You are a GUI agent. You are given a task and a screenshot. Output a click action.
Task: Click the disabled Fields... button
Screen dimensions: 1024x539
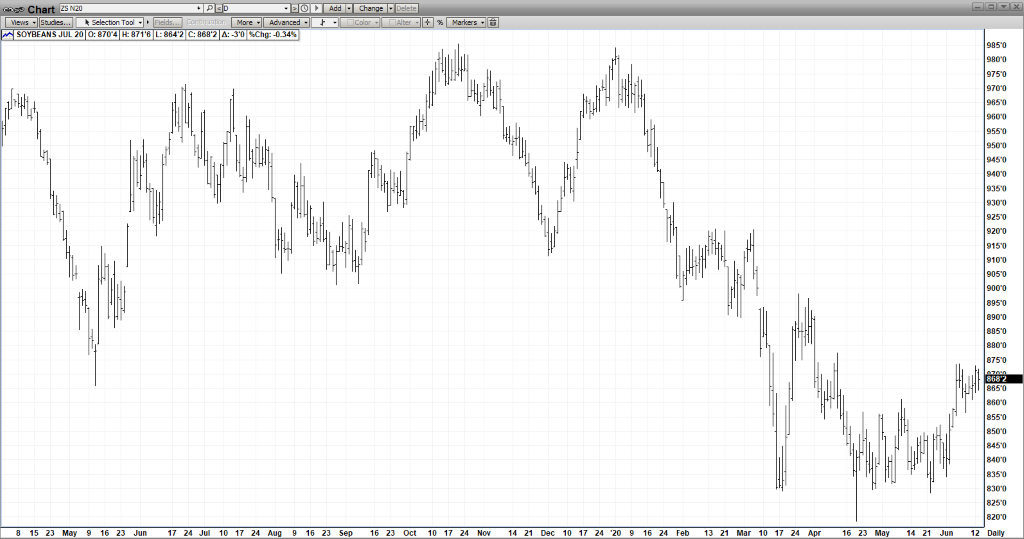pyautogui.click(x=167, y=22)
